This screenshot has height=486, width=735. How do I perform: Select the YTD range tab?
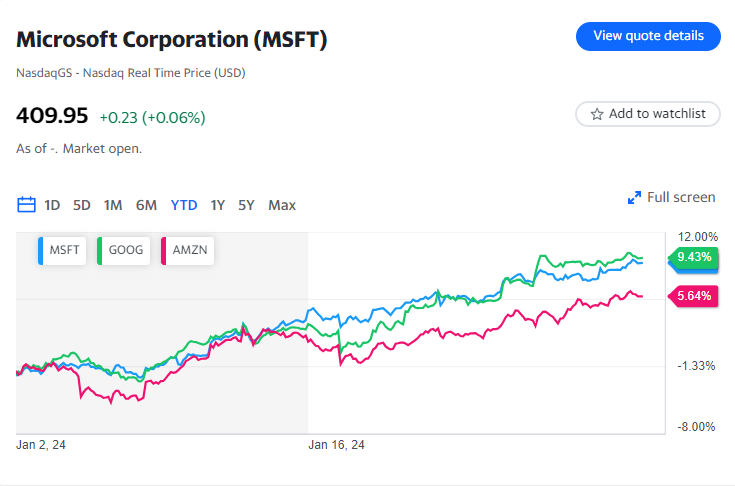point(184,205)
